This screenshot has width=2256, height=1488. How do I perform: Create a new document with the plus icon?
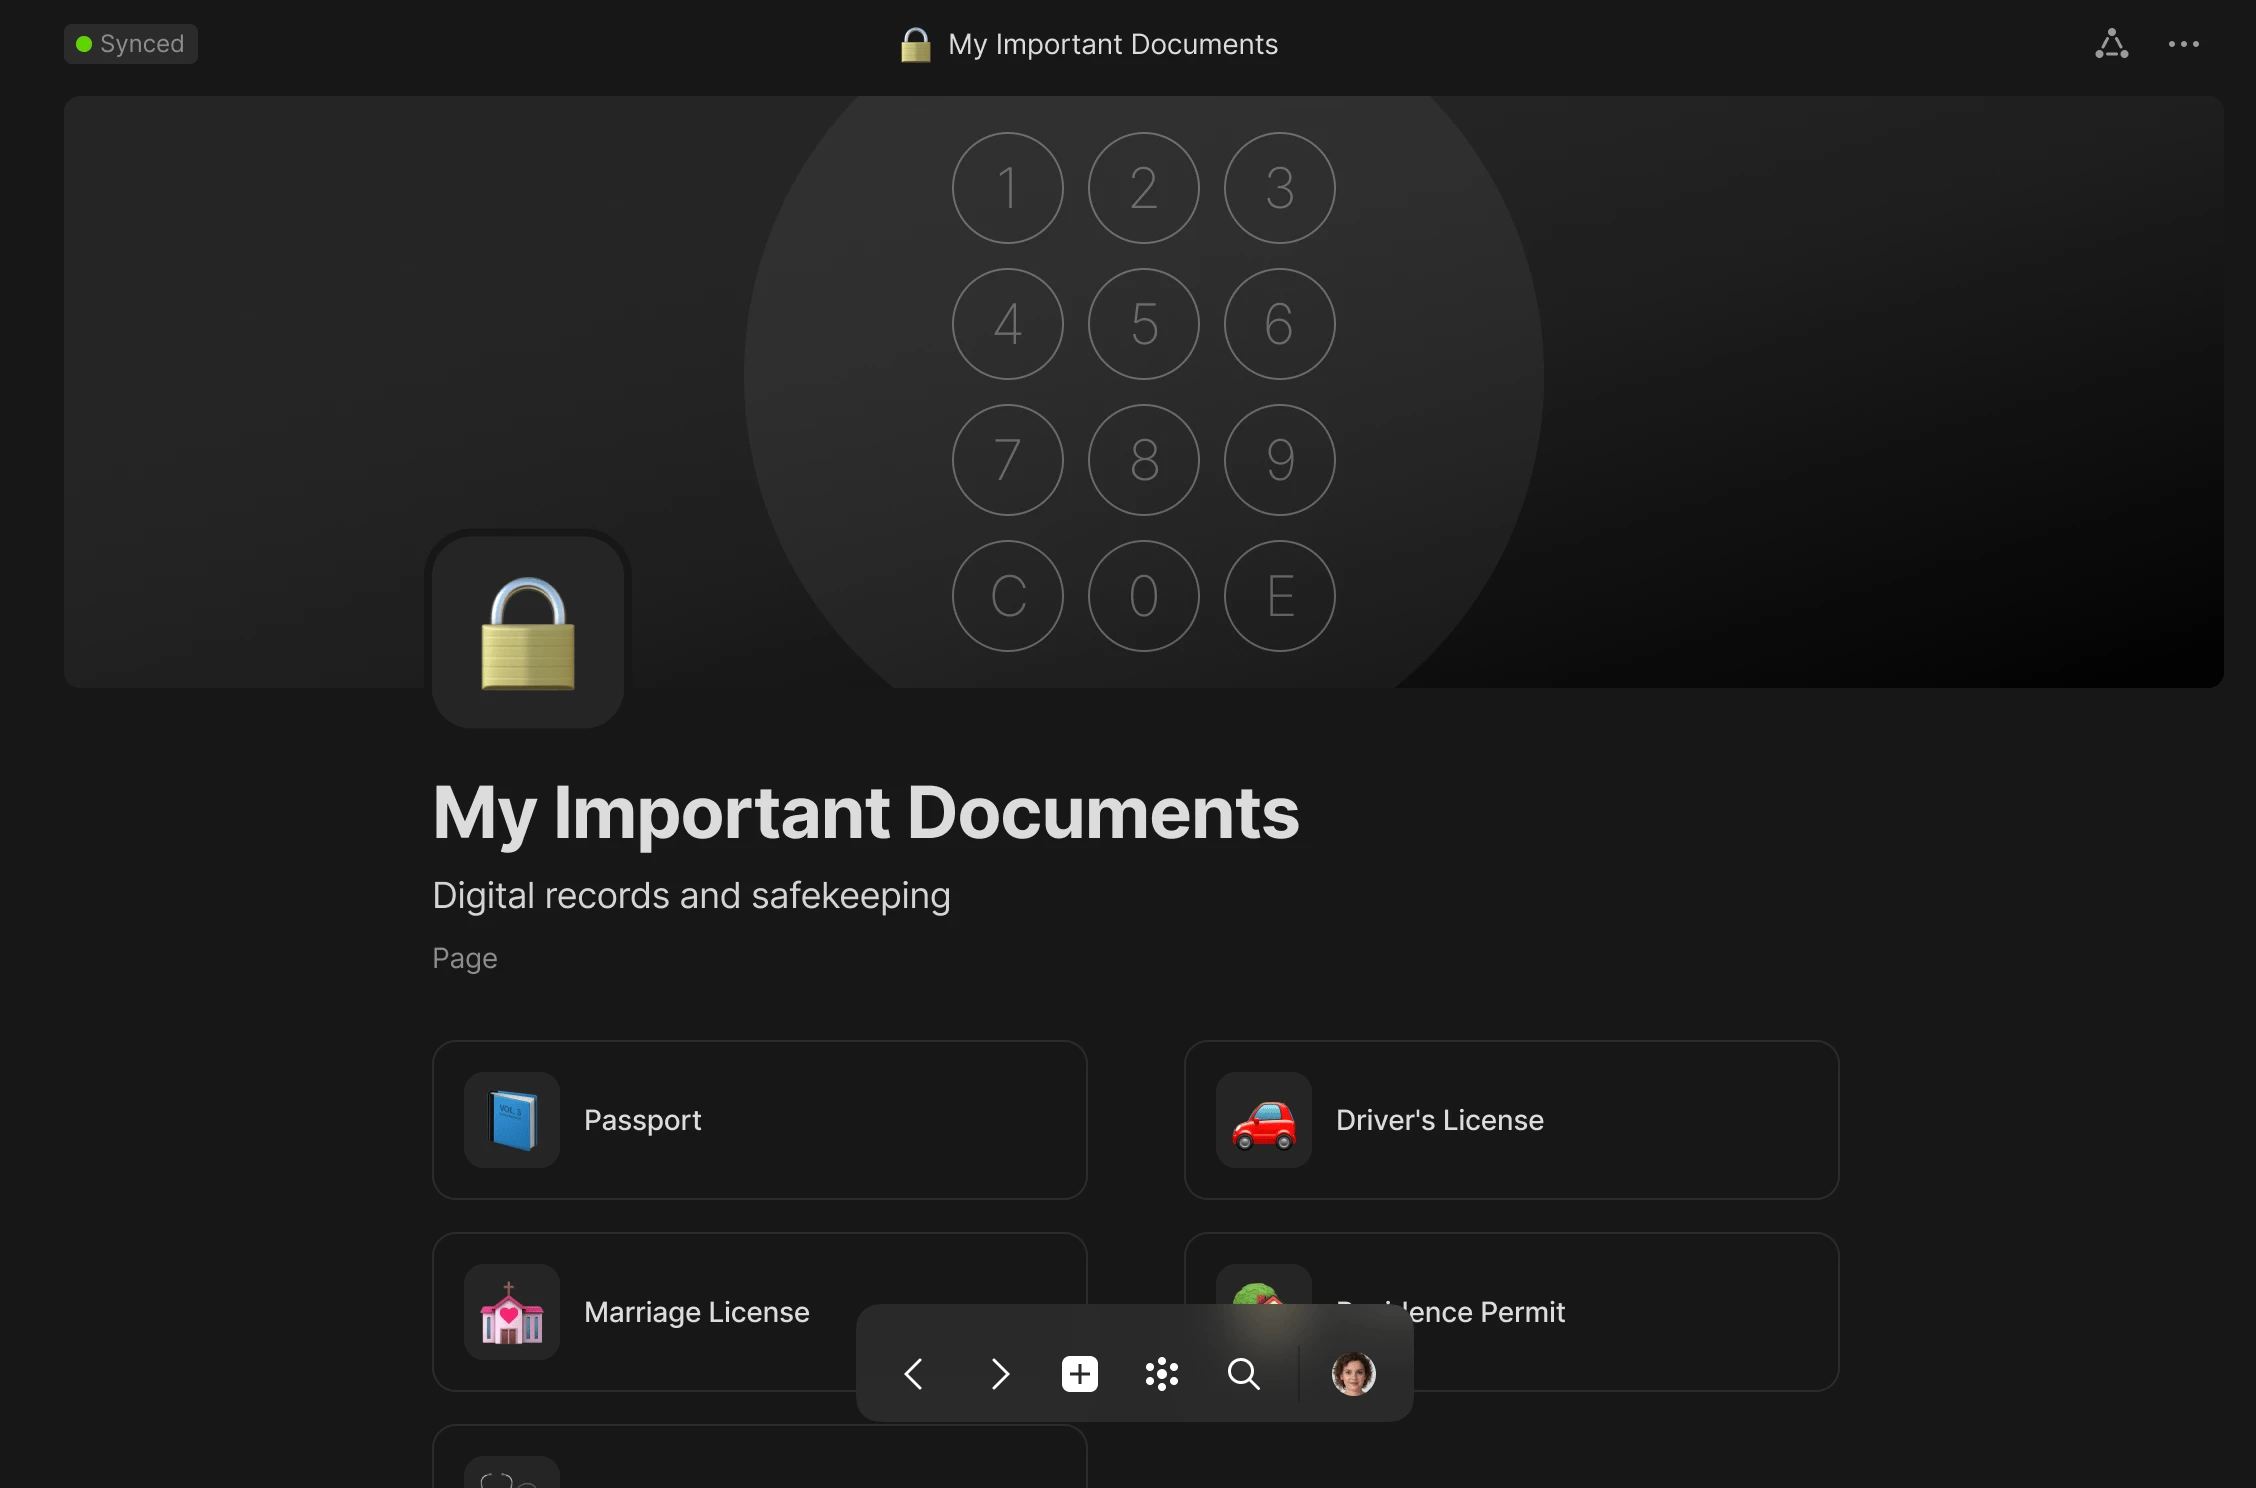coord(1079,1374)
